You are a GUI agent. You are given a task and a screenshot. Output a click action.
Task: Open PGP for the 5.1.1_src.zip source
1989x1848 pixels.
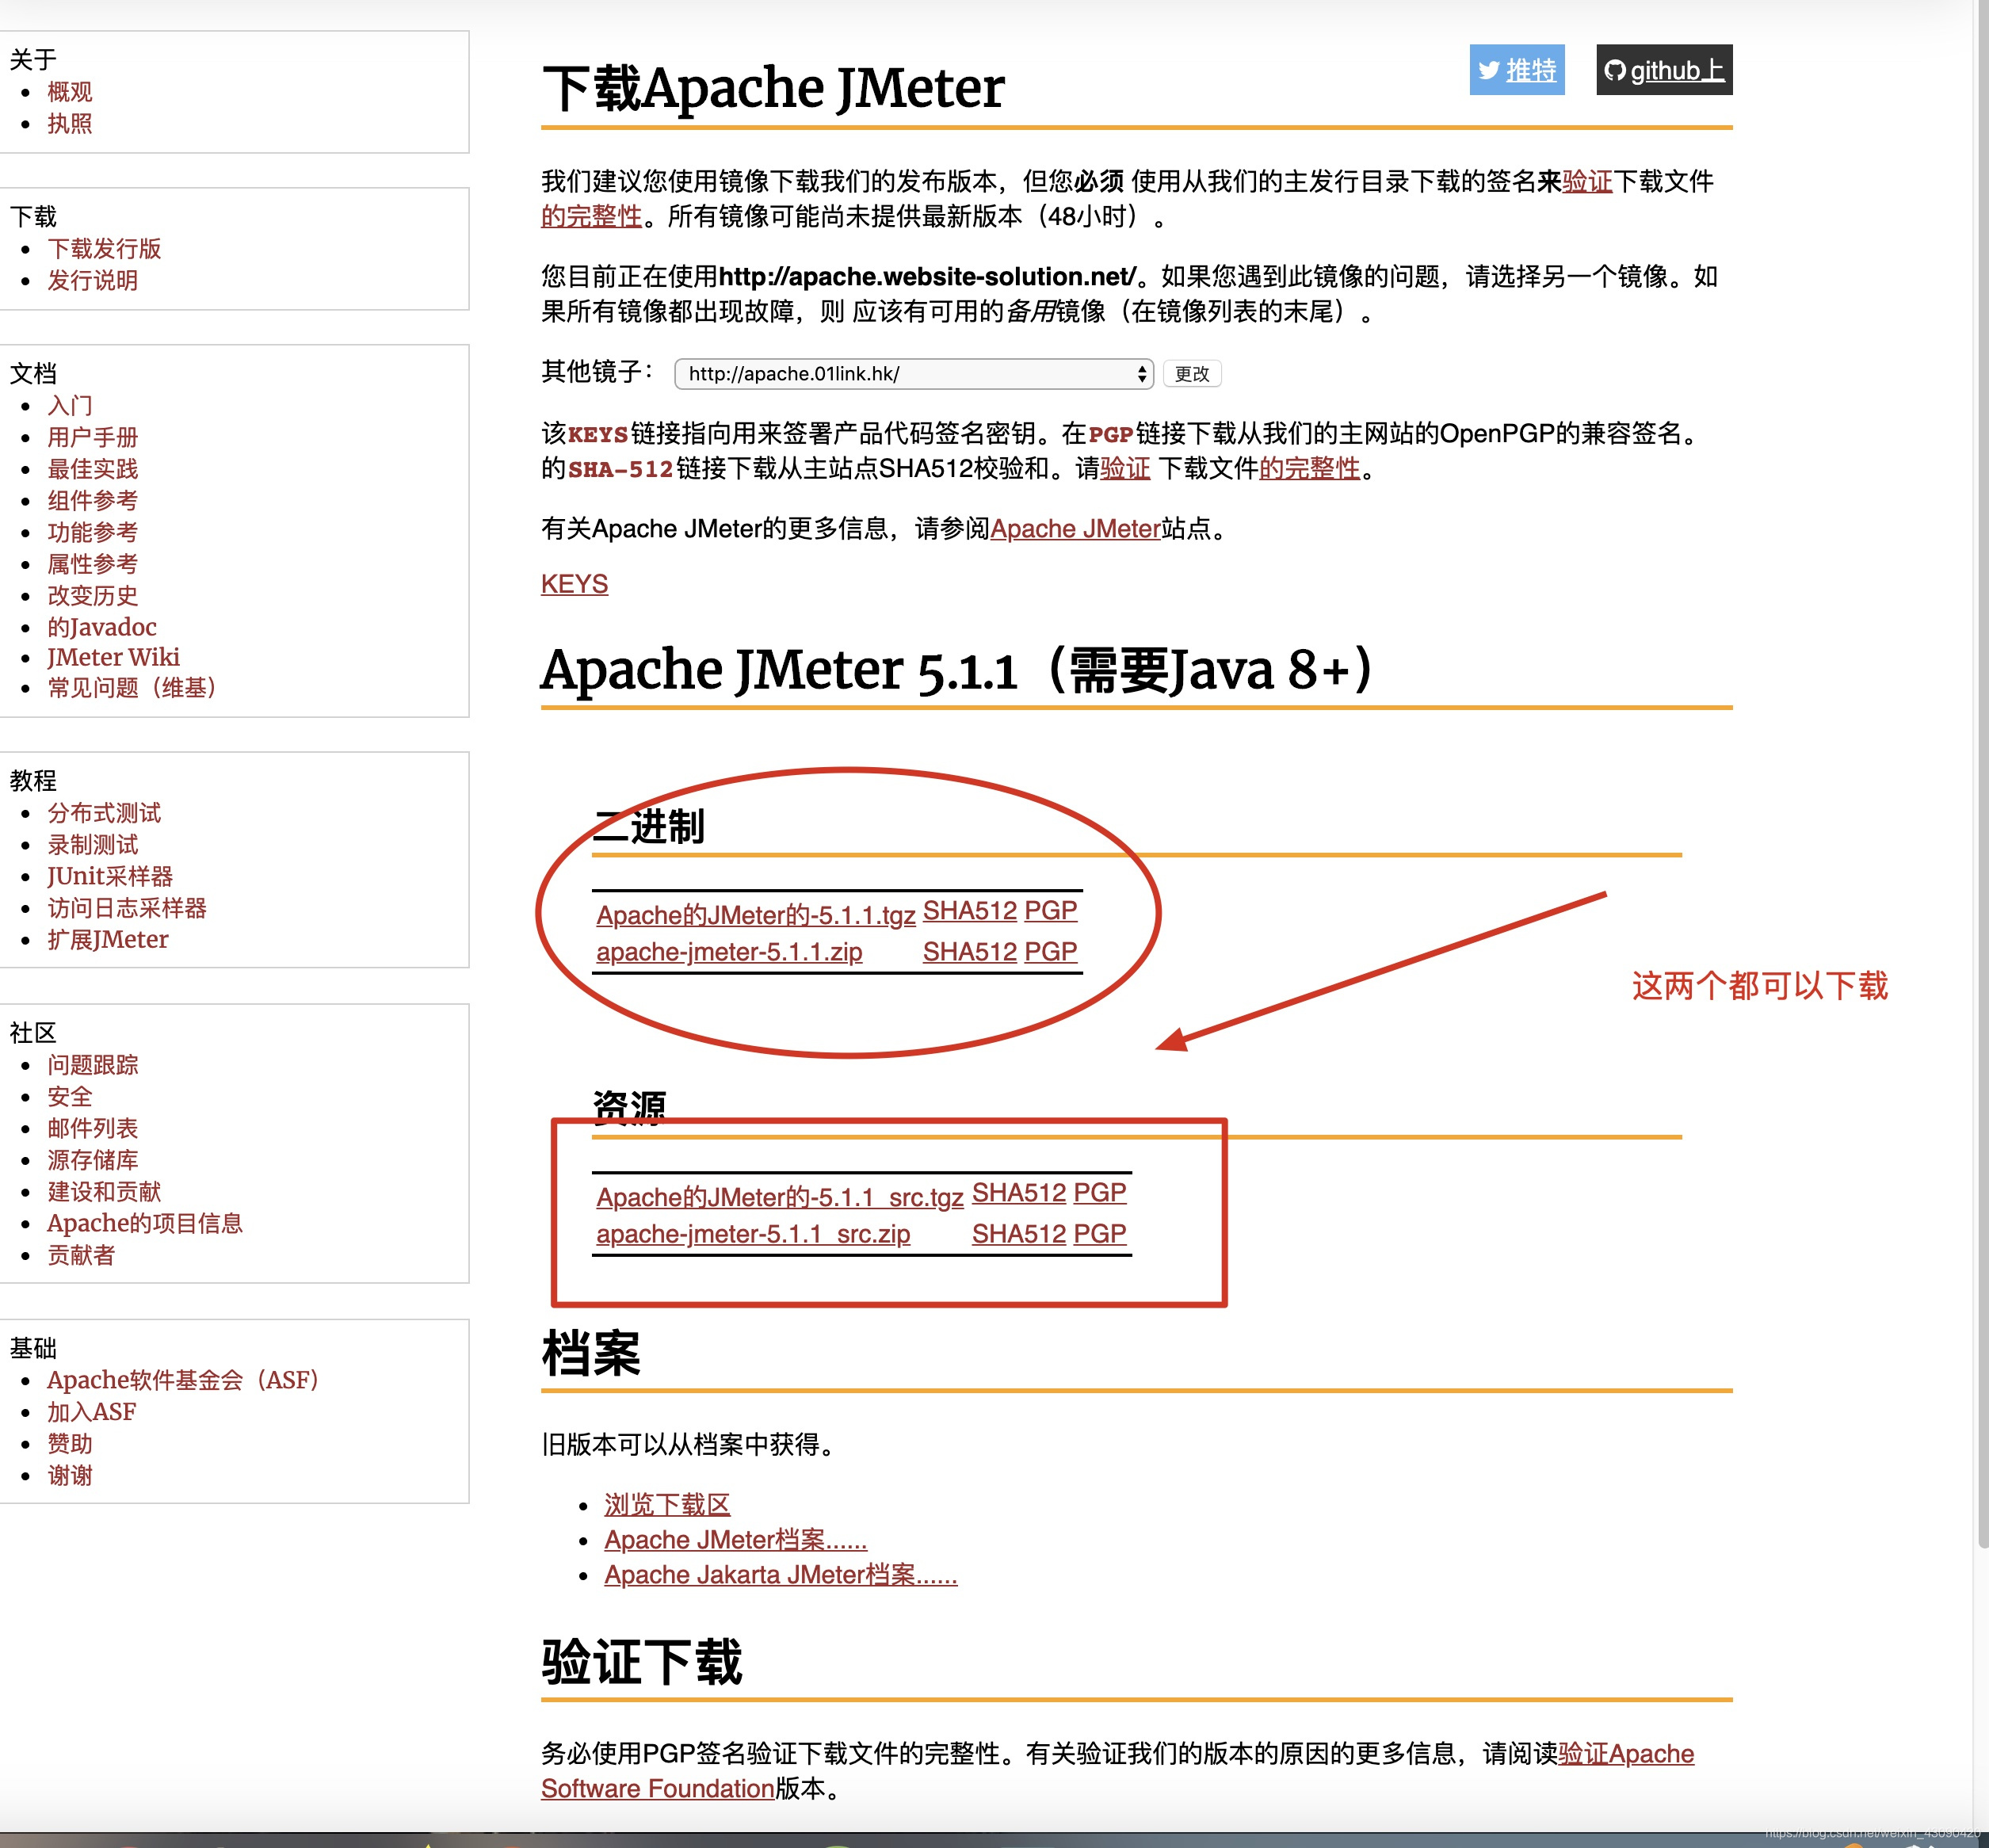(x=1100, y=1234)
